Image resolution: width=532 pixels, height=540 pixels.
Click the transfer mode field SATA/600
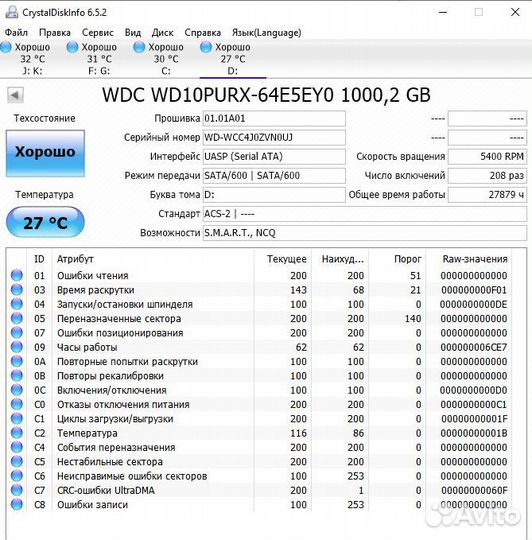274,176
